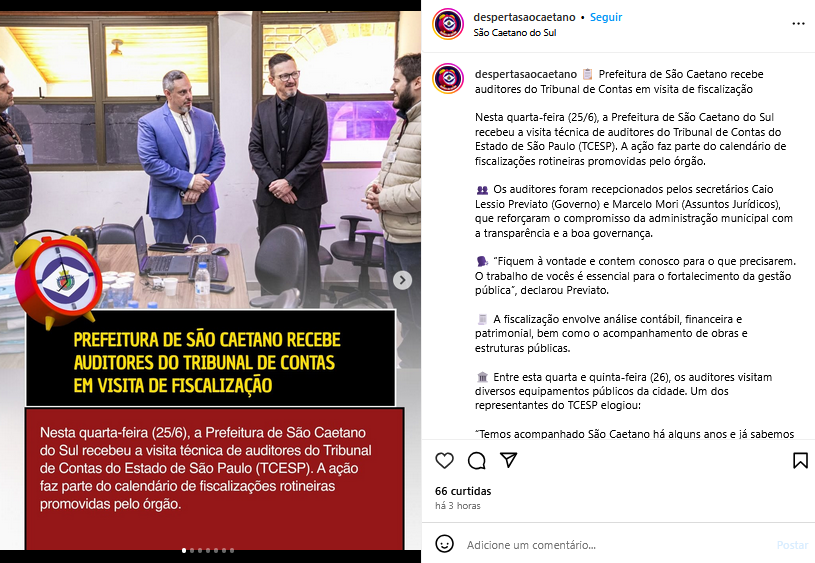The width and height of the screenshot is (815, 563).
Task: Open the despertasaocaetano username in header
Action: coord(524,17)
